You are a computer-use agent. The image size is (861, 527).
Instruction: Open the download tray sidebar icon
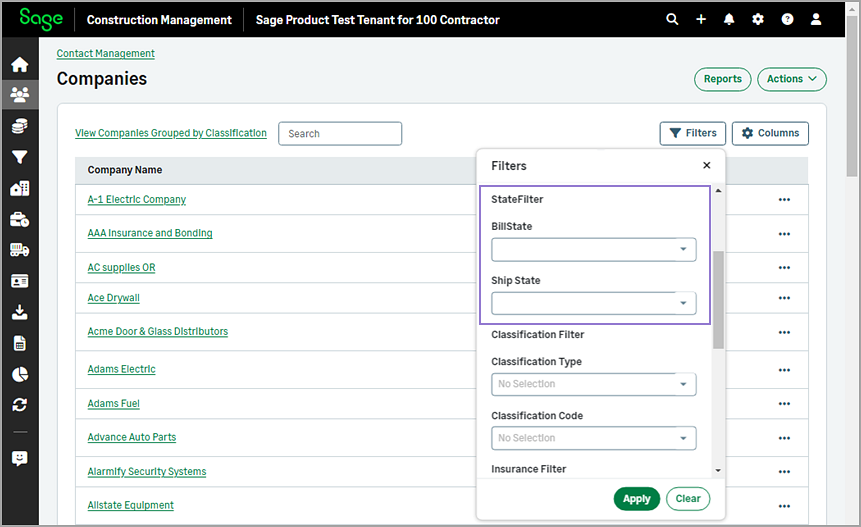[x=20, y=312]
